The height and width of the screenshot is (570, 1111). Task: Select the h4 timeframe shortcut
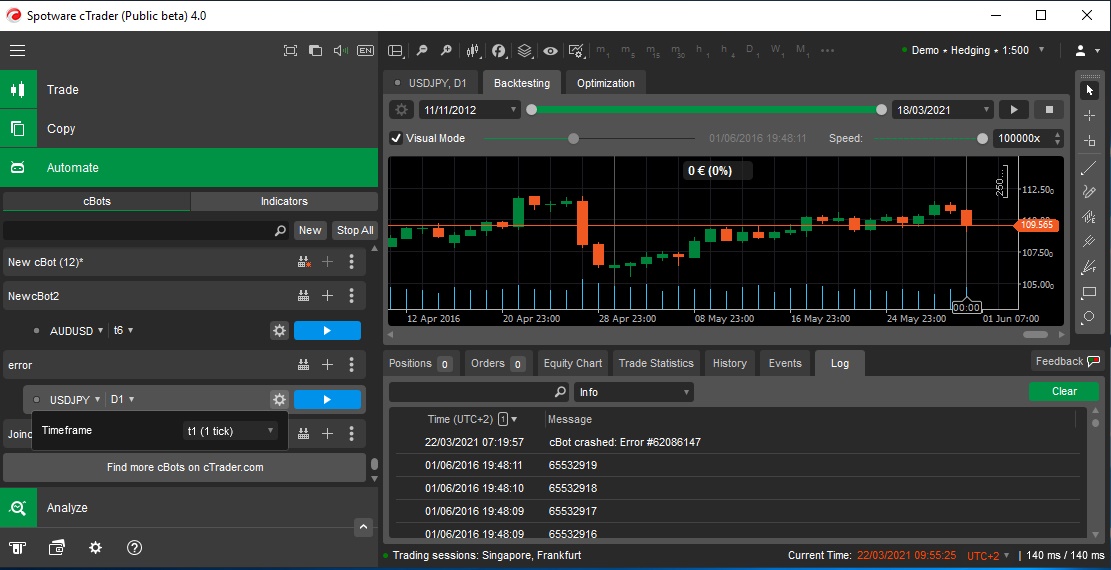728,50
